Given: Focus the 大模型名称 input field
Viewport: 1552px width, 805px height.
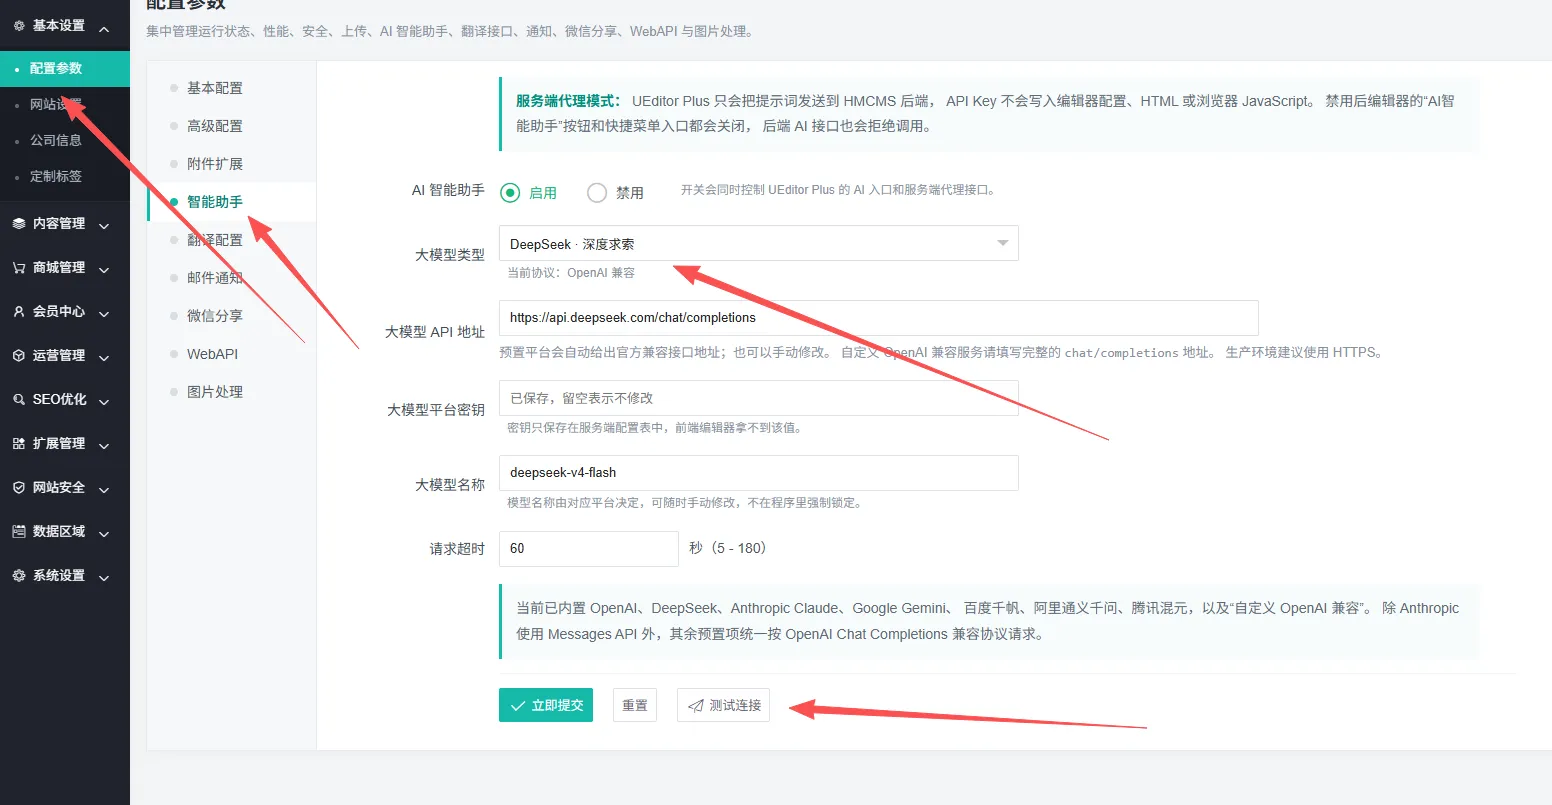Looking at the screenshot, I should pyautogui.click(x=759, y=473).
